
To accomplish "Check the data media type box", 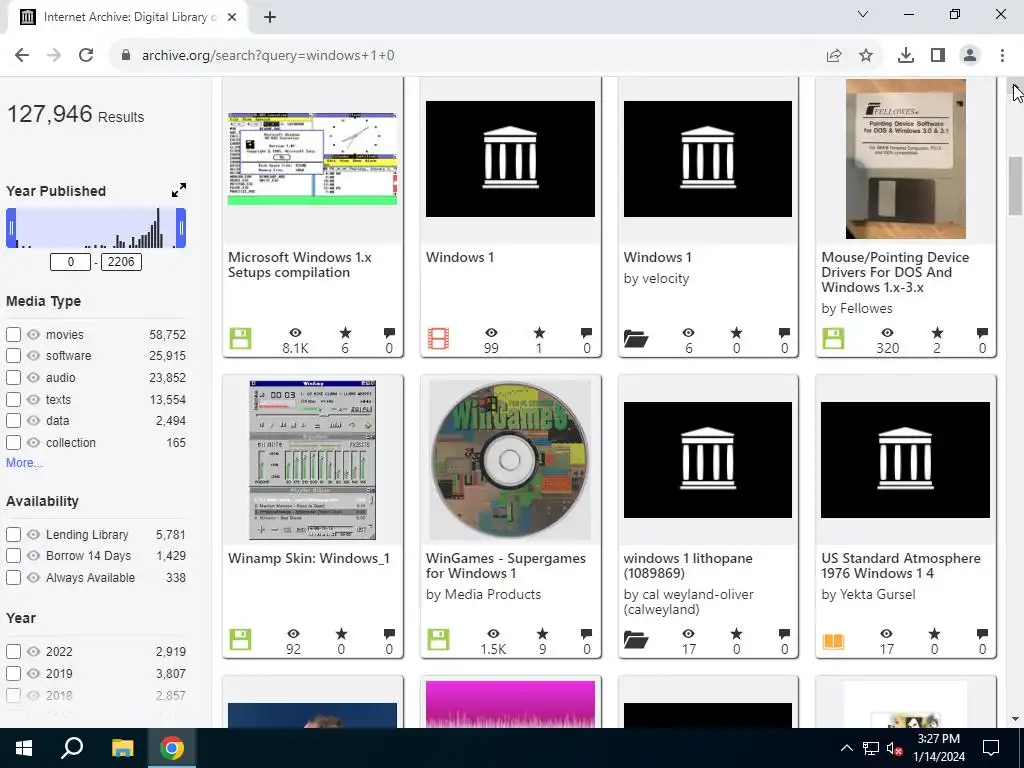I will point(14,421).
